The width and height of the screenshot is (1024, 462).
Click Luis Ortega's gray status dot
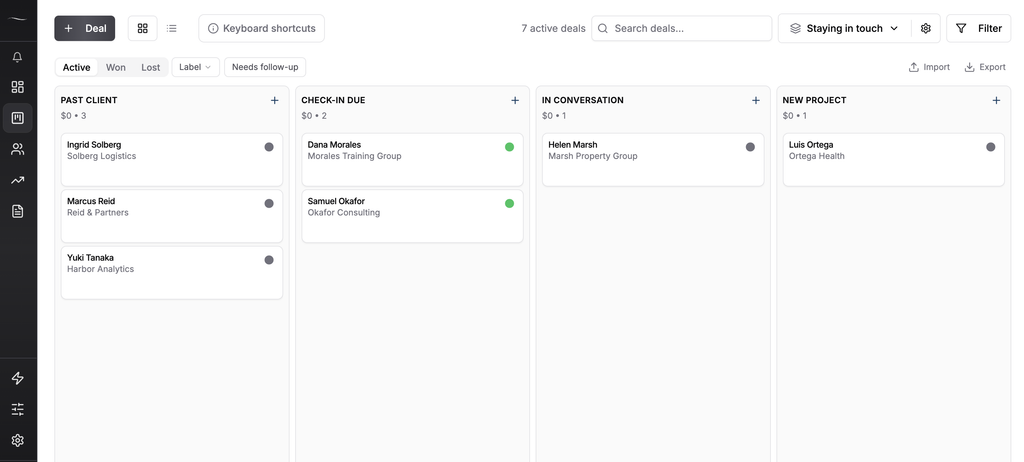coord(991,147)
